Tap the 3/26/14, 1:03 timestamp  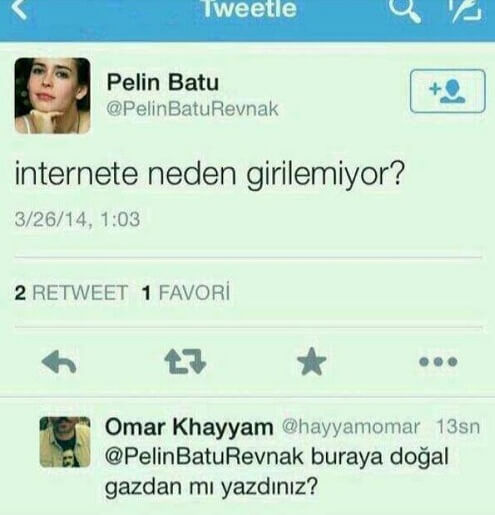[77, 220]
